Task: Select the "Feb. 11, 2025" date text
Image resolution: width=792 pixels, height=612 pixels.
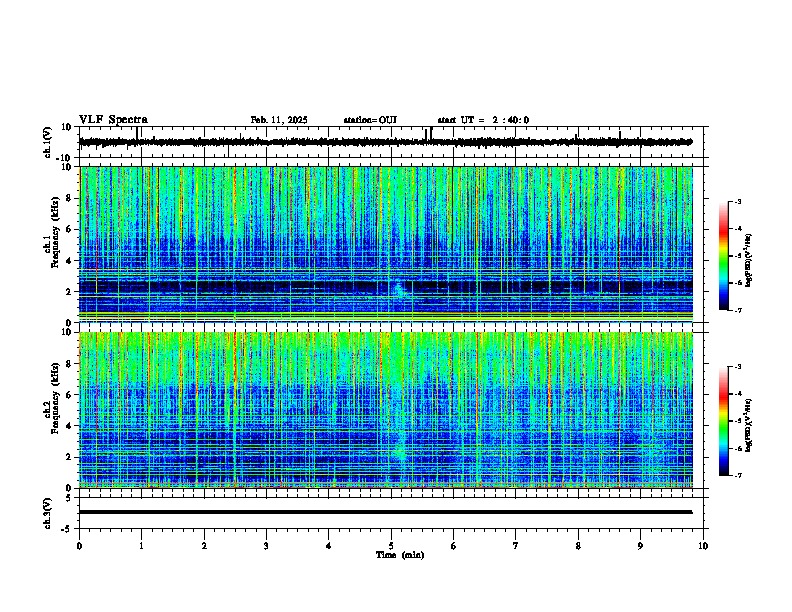Action: 279,120
